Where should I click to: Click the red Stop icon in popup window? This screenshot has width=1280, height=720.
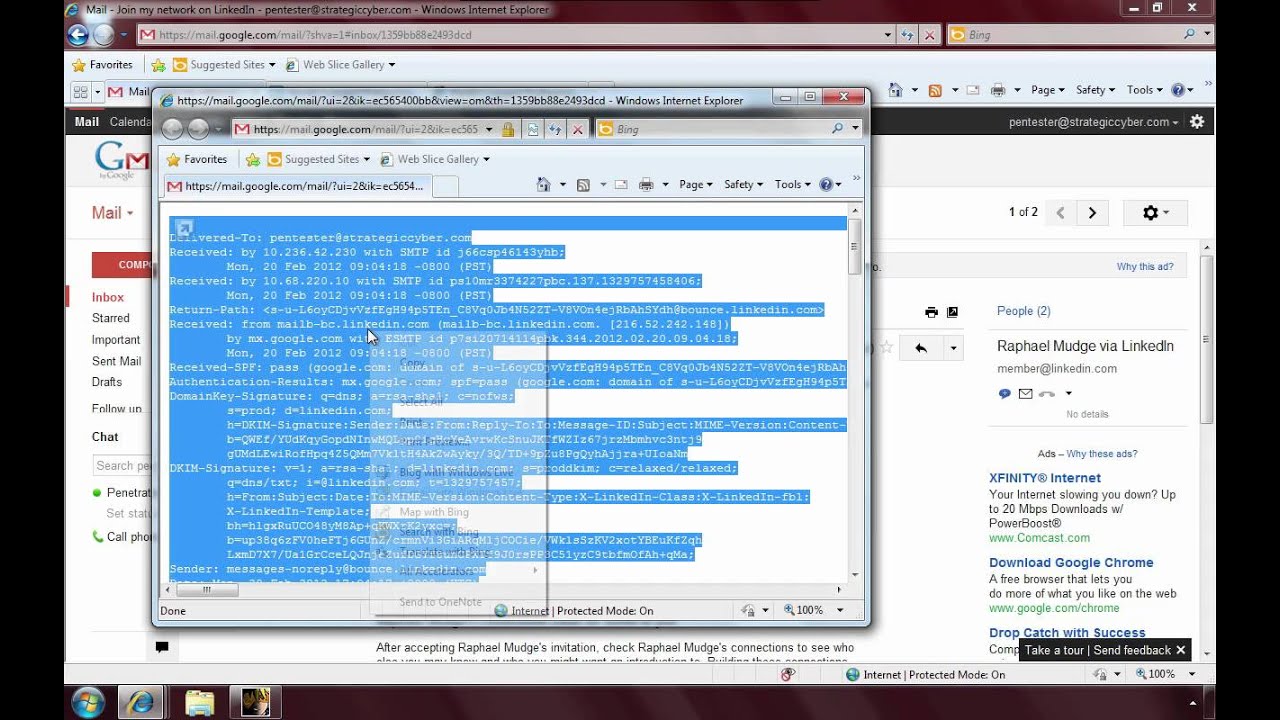(577, 129)
